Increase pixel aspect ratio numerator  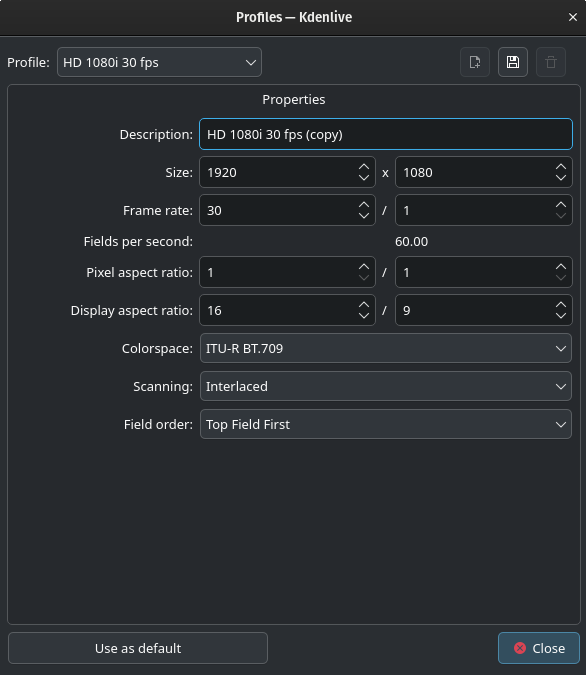(x=364, y=266)
